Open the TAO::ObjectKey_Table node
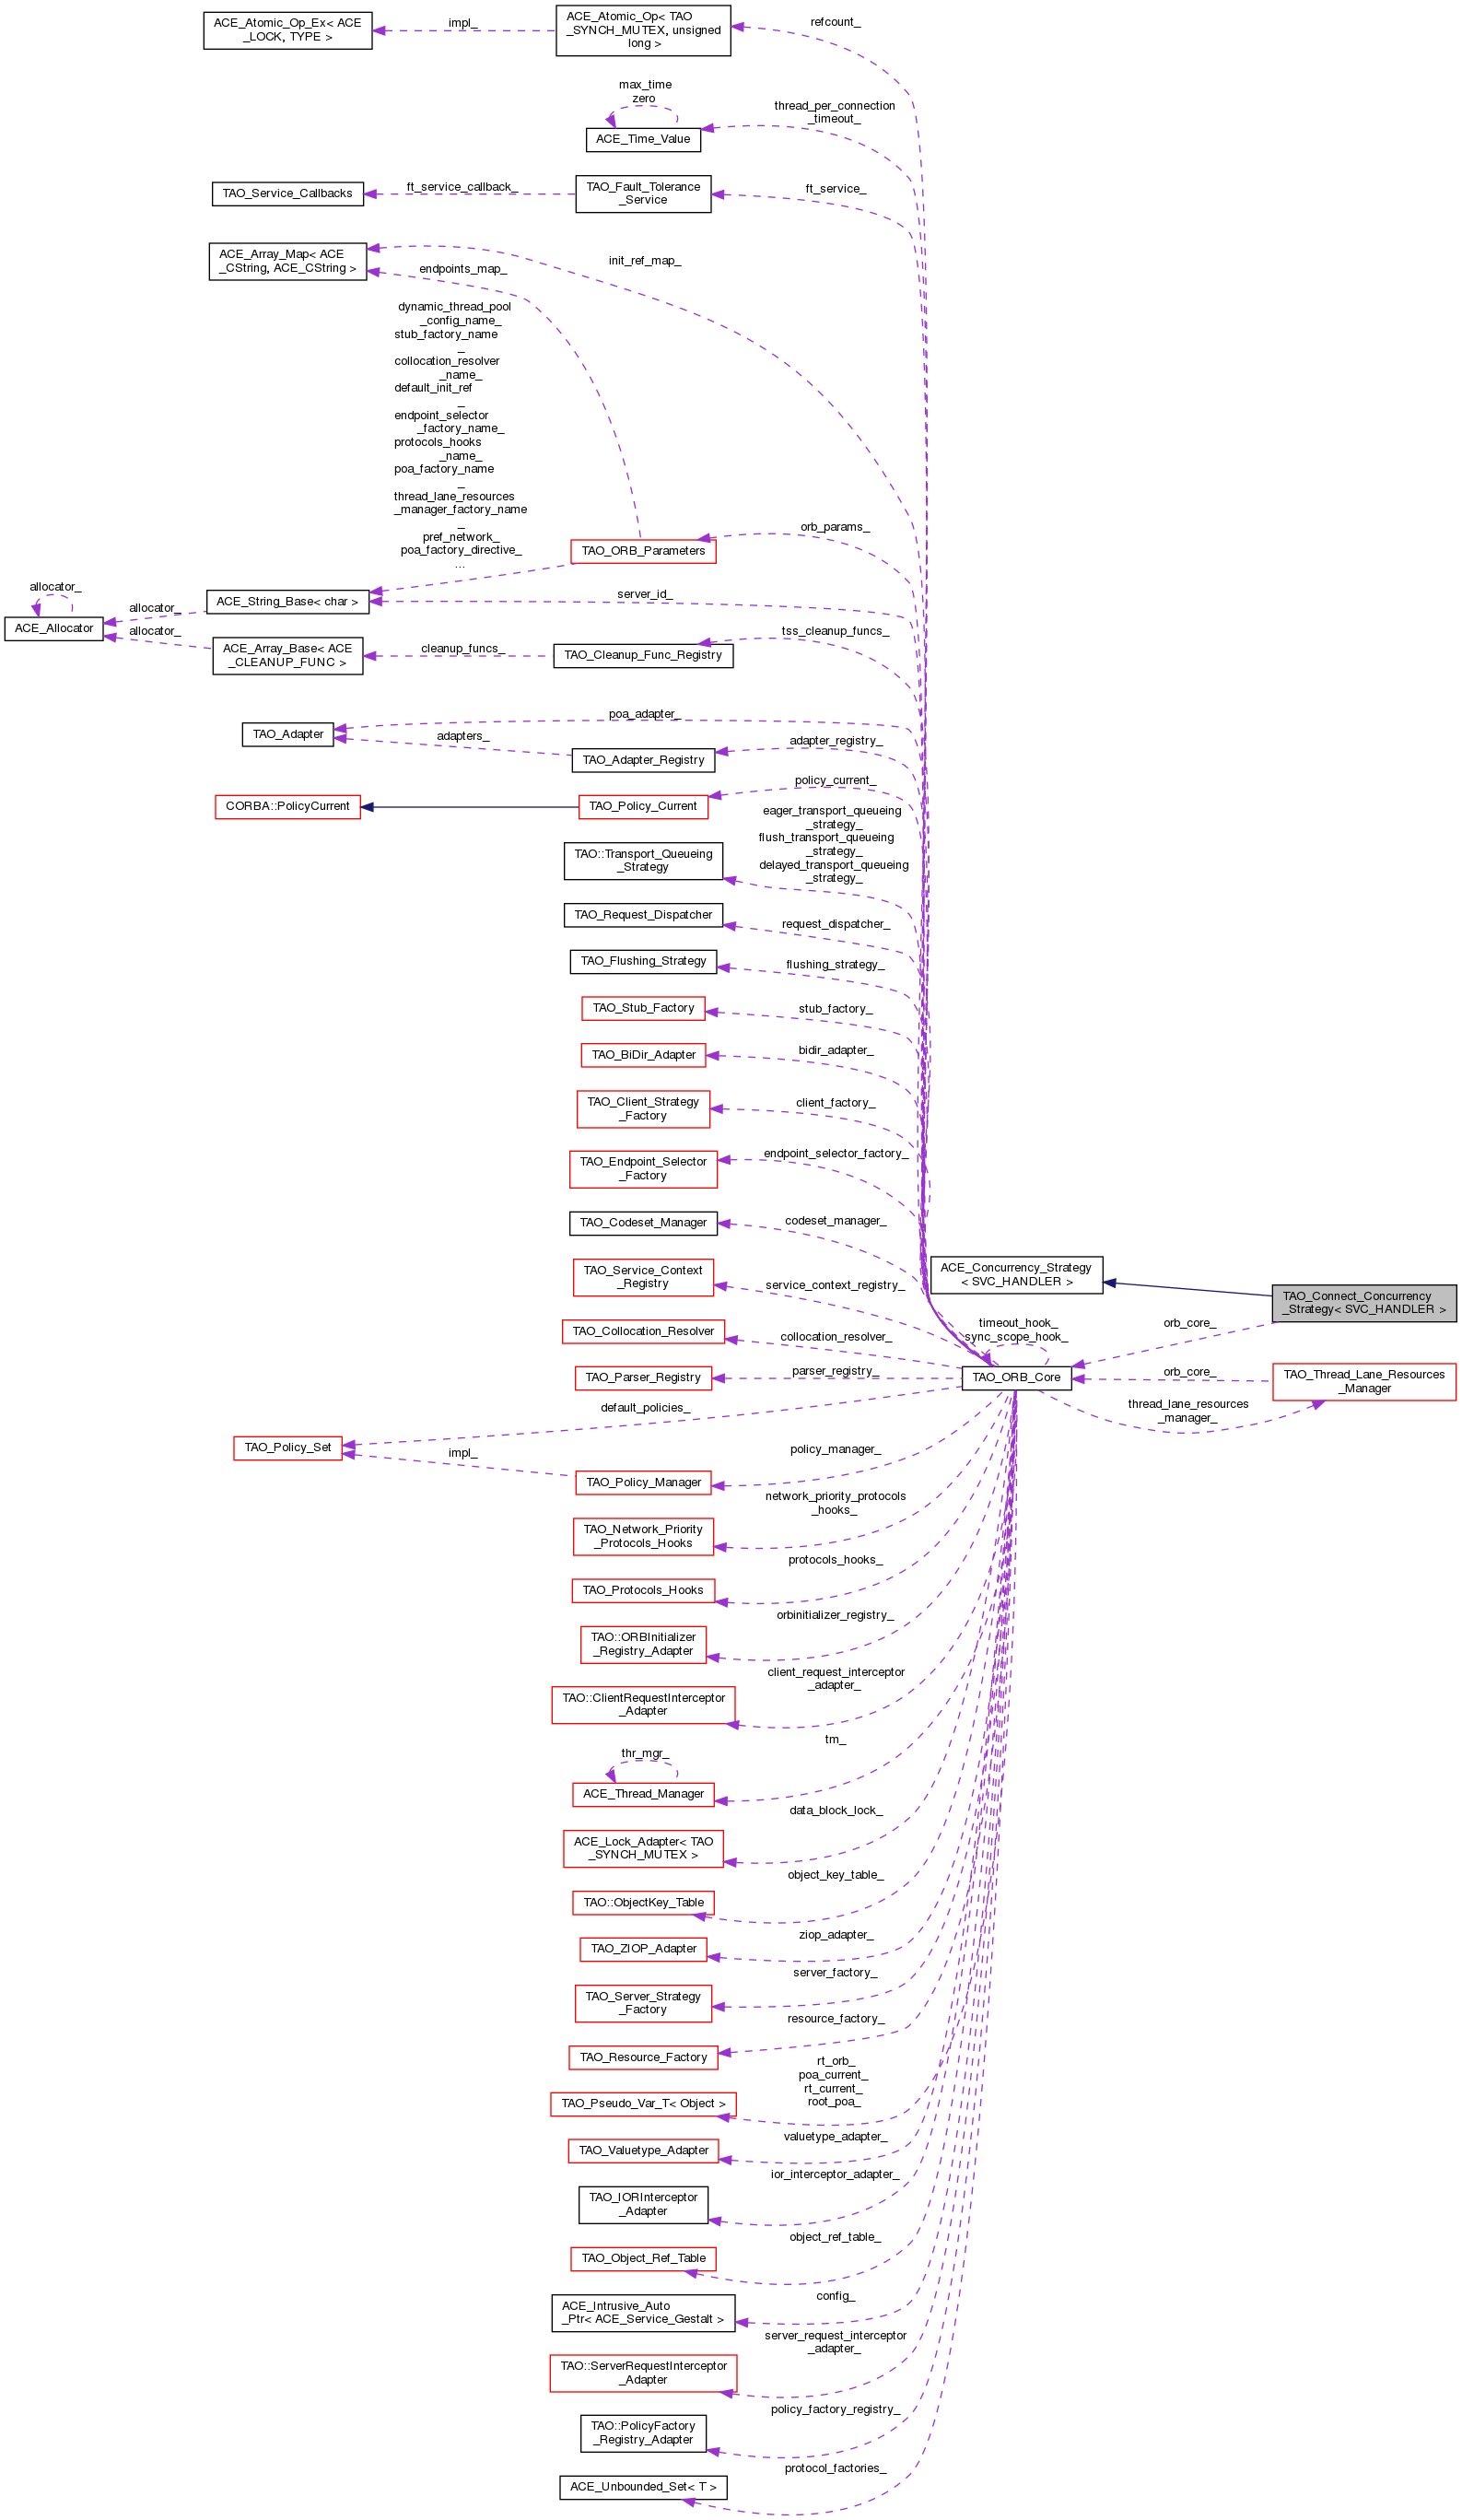Image resolution: width=1462 pixels, height=2520 pixels. (643, 1903)
